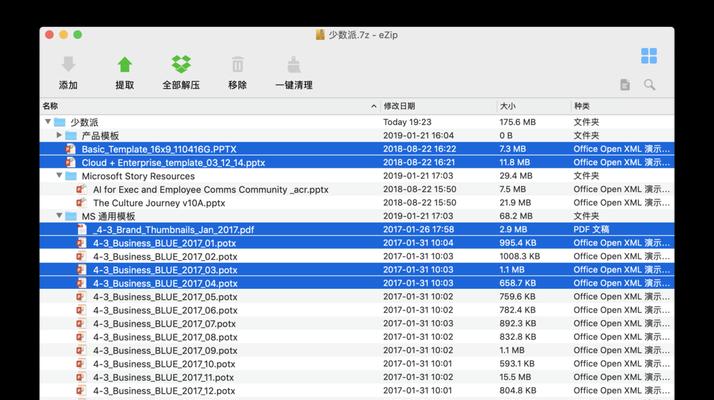This screenshot has height=400, width=714.
Task: Click the Brand_Thumbnails PDF file icon
Action: pyautogui.click(x=82, y=229)
